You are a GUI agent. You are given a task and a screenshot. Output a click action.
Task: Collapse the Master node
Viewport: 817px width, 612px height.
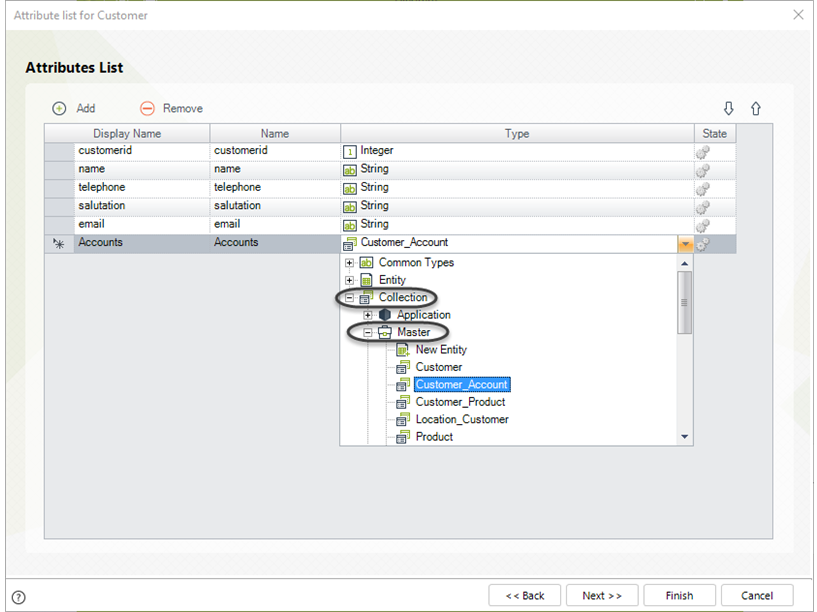(367, 332)
